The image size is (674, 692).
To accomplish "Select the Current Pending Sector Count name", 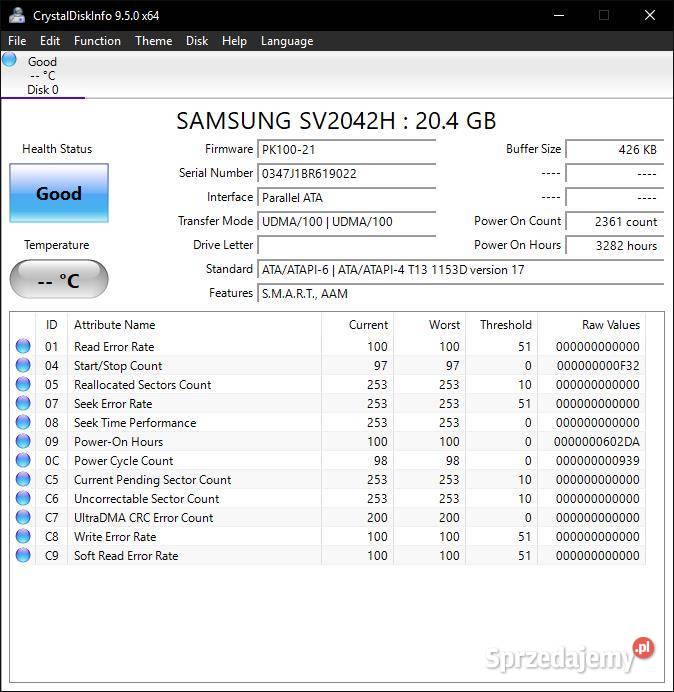I will tap(152, 480).
